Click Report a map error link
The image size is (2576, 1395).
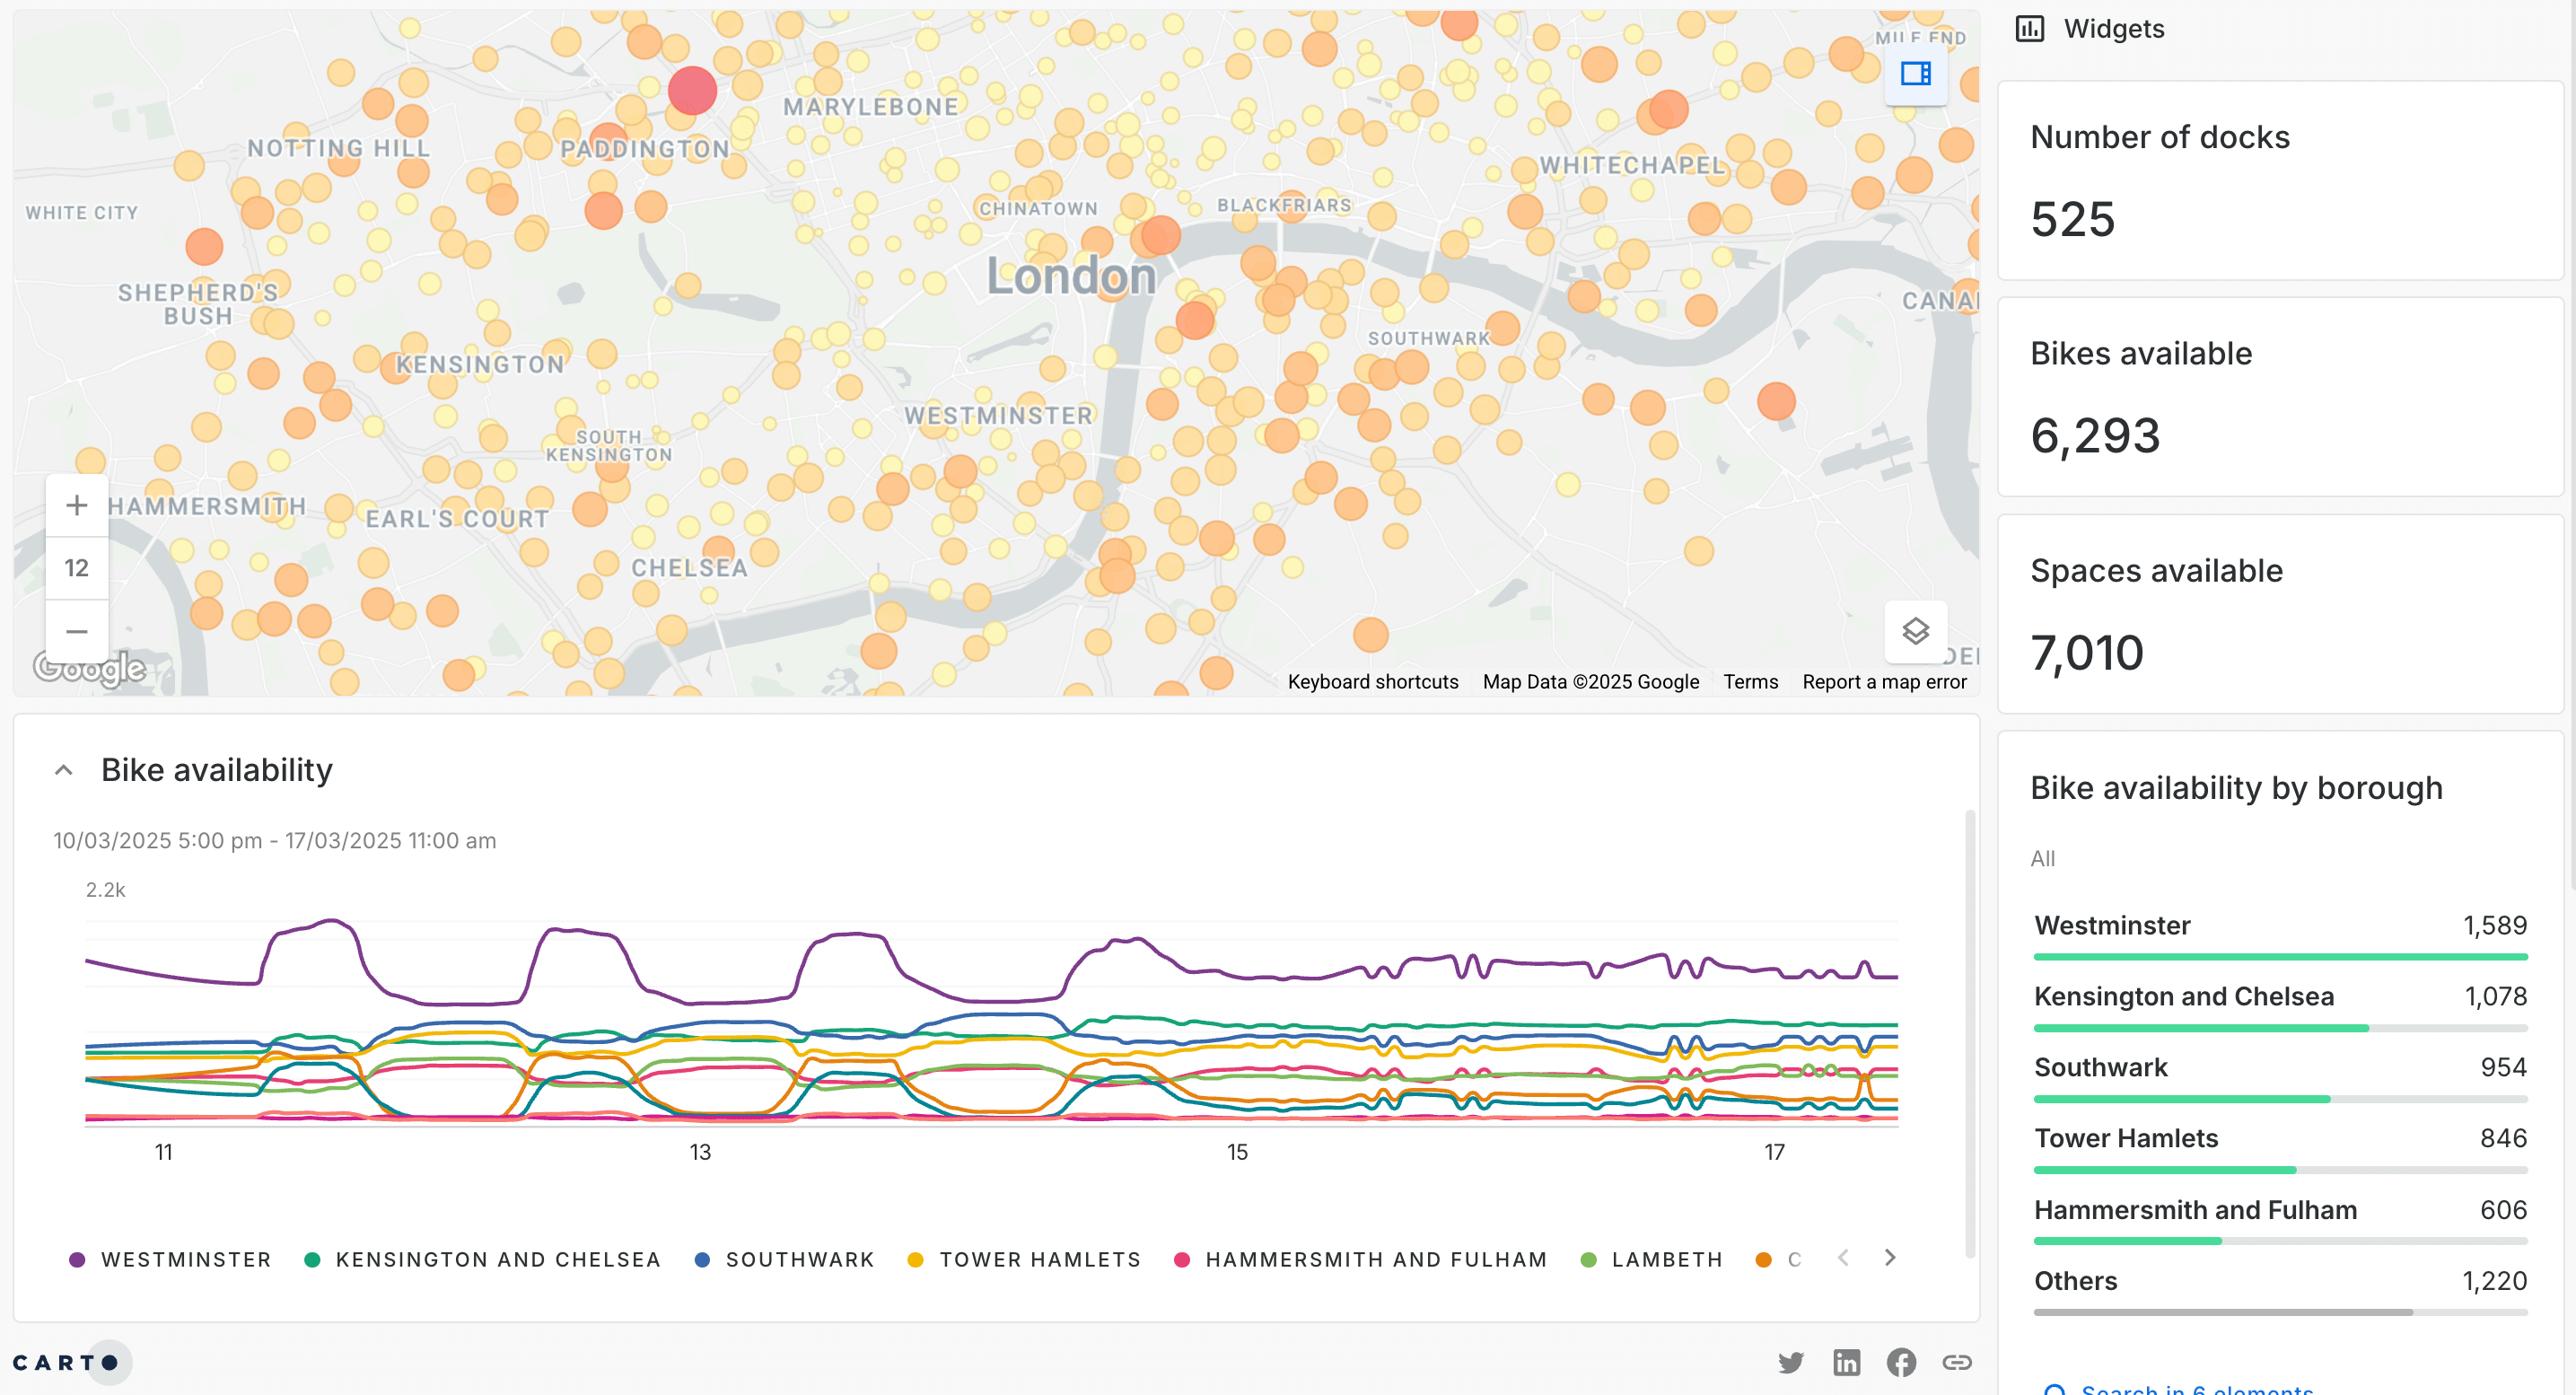[1883, 682]
